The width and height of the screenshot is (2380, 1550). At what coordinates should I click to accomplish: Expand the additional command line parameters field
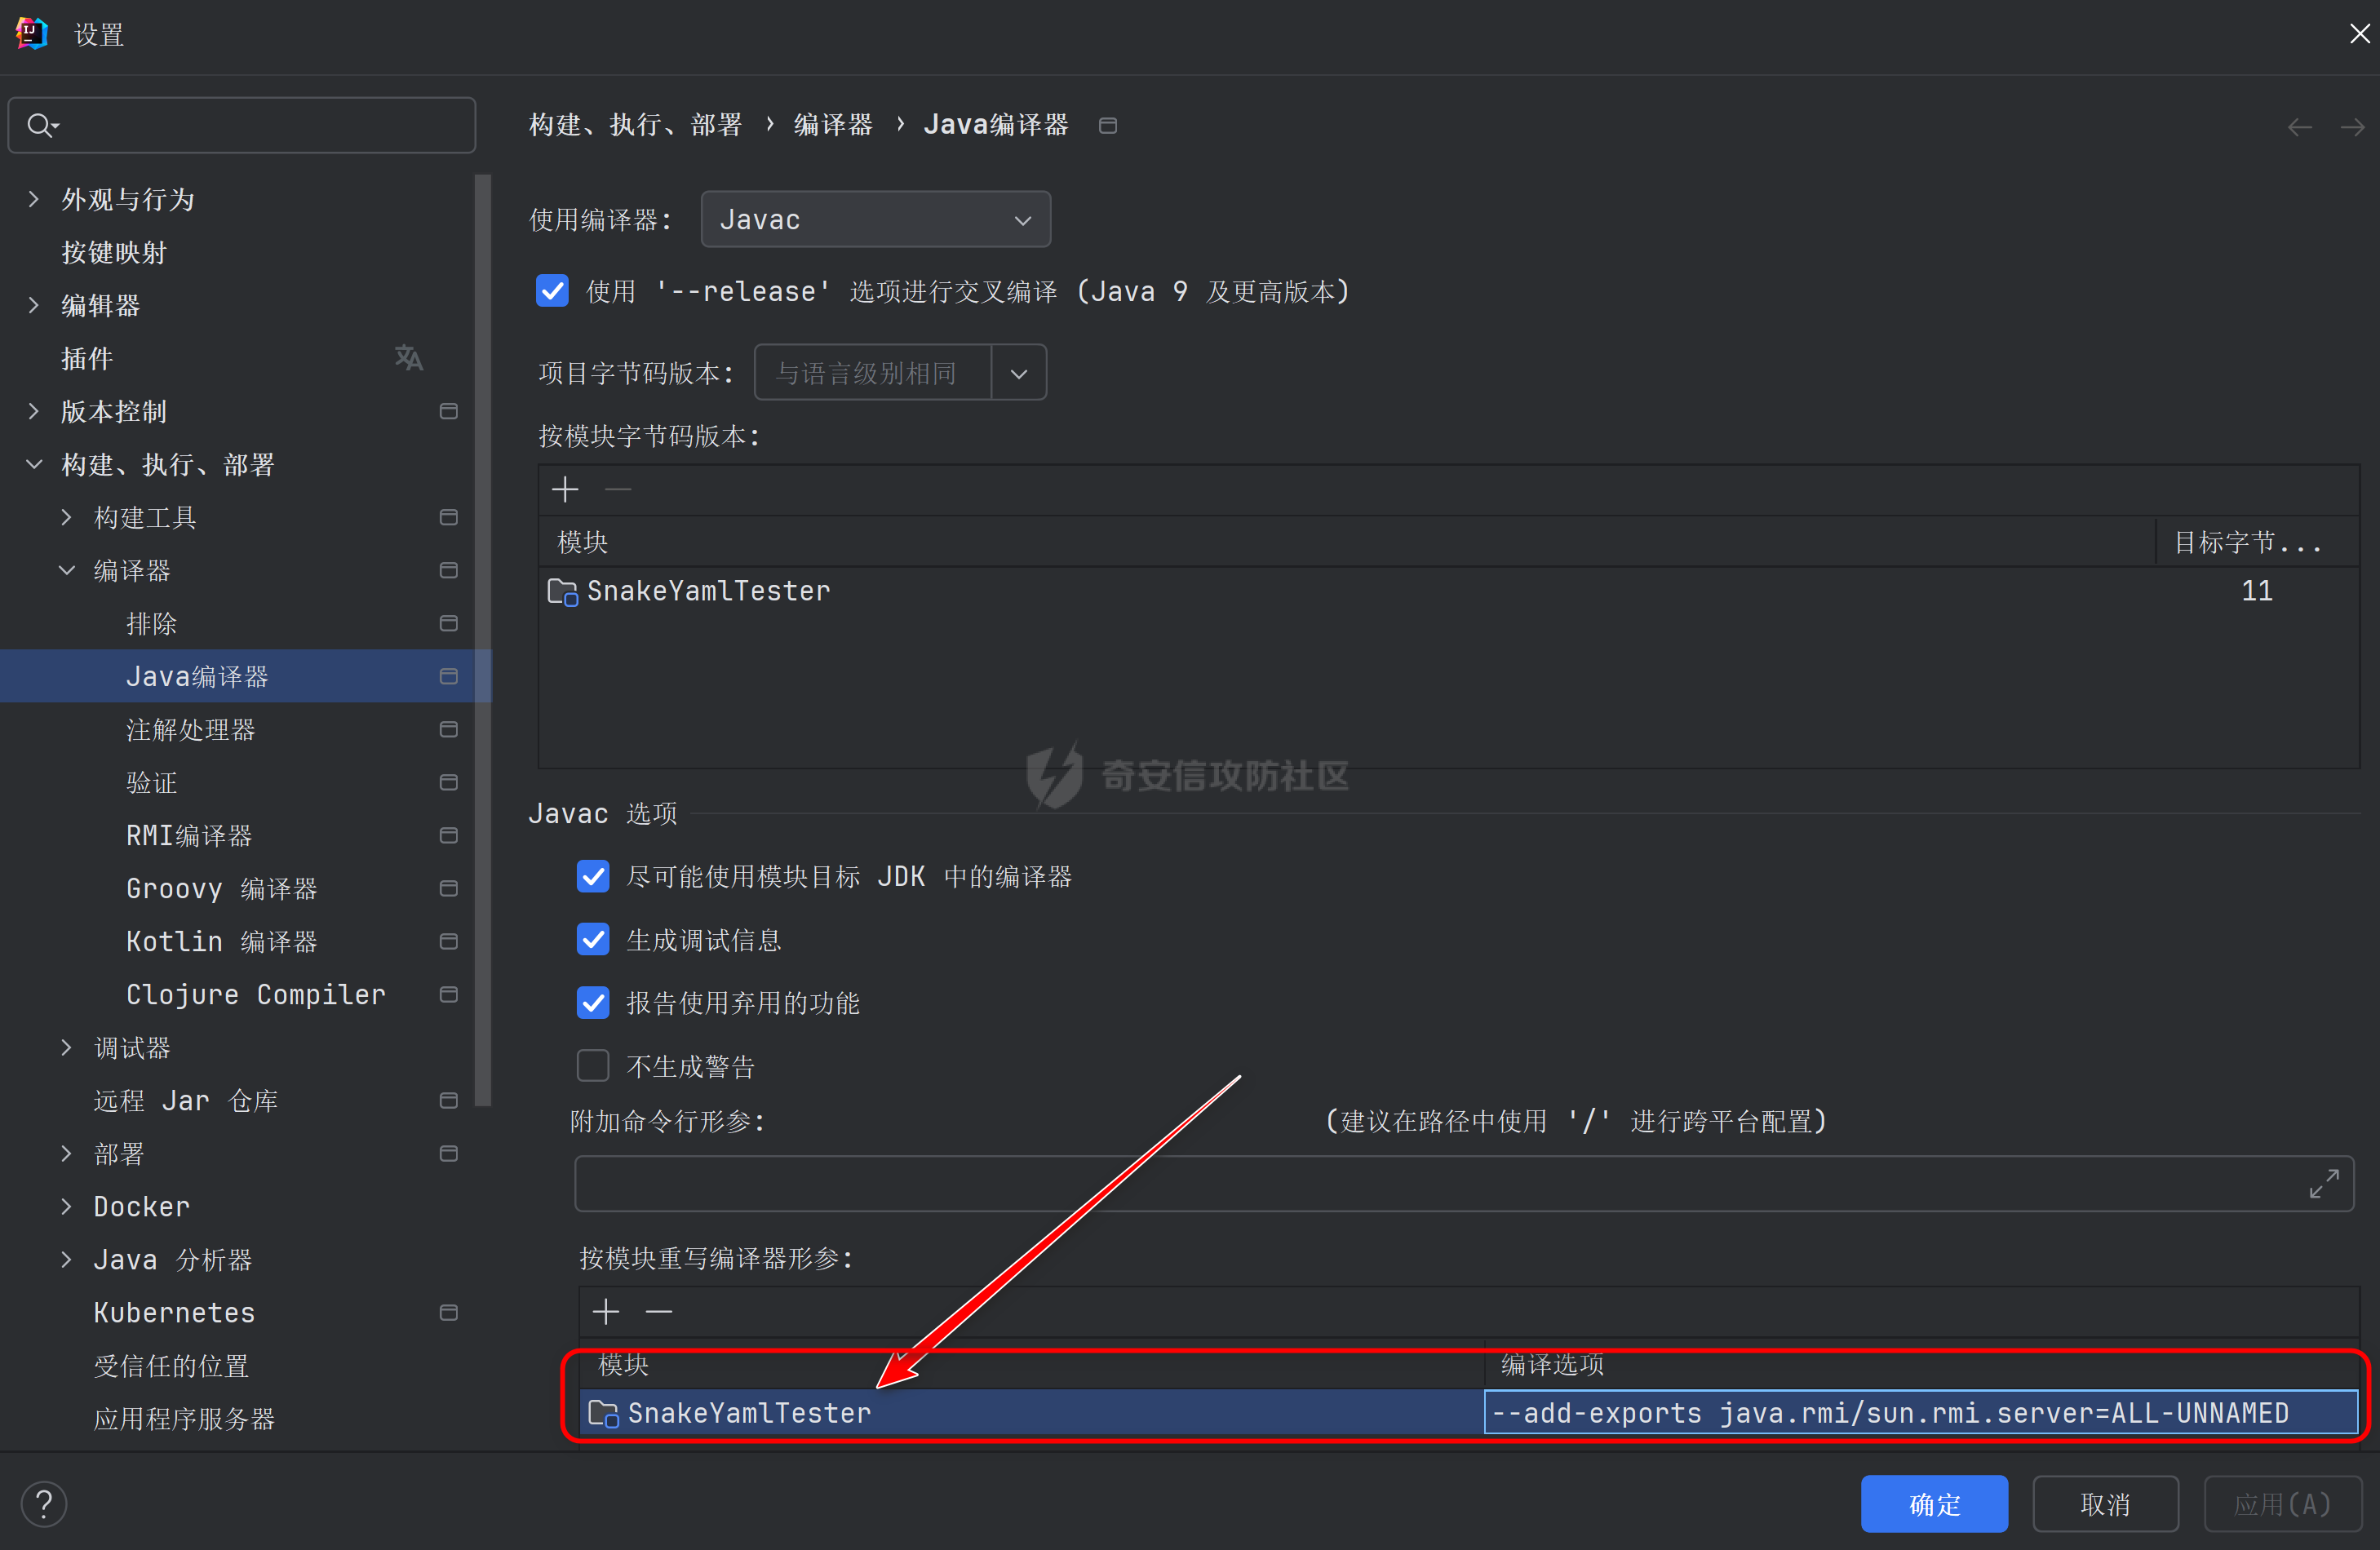(2324, 1184)
